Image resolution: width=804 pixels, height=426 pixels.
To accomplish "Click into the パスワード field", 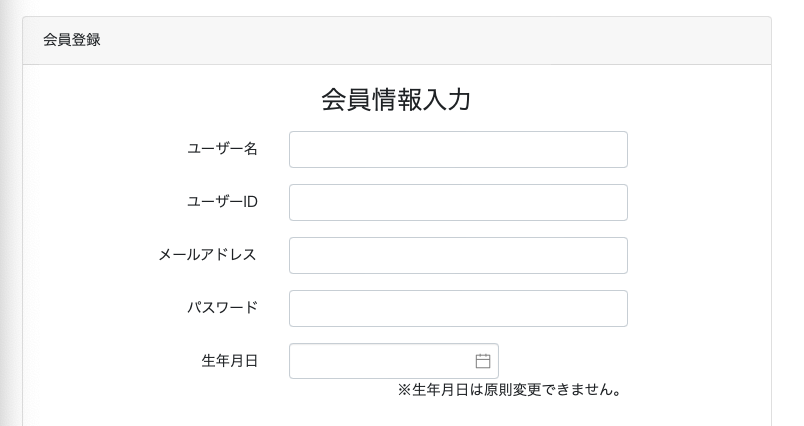I will pyautogui.click(x=458, y=308).
